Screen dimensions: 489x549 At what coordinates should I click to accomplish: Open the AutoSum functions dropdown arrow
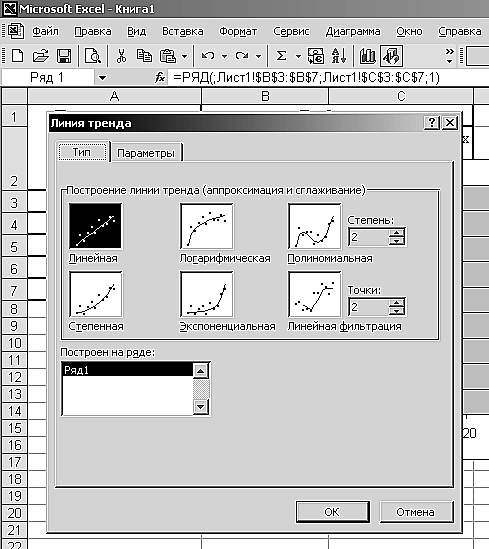click(298, 56)
